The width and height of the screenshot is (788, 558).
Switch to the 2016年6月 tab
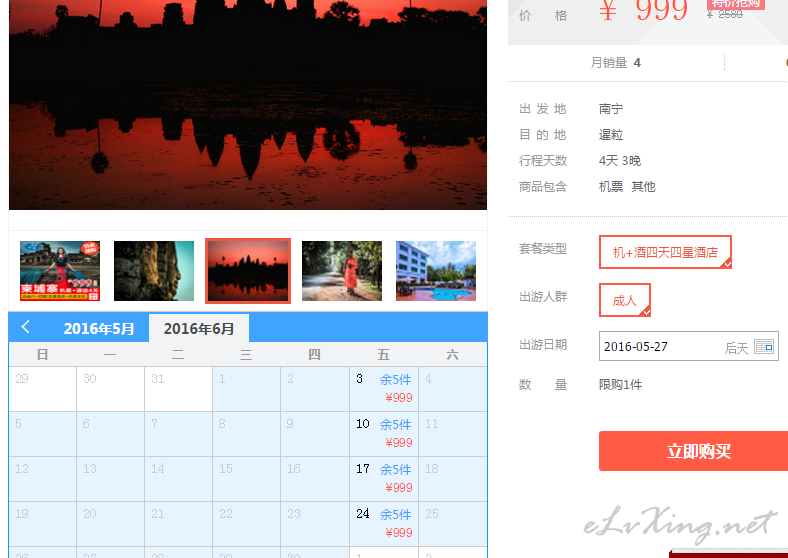(199, 329)
